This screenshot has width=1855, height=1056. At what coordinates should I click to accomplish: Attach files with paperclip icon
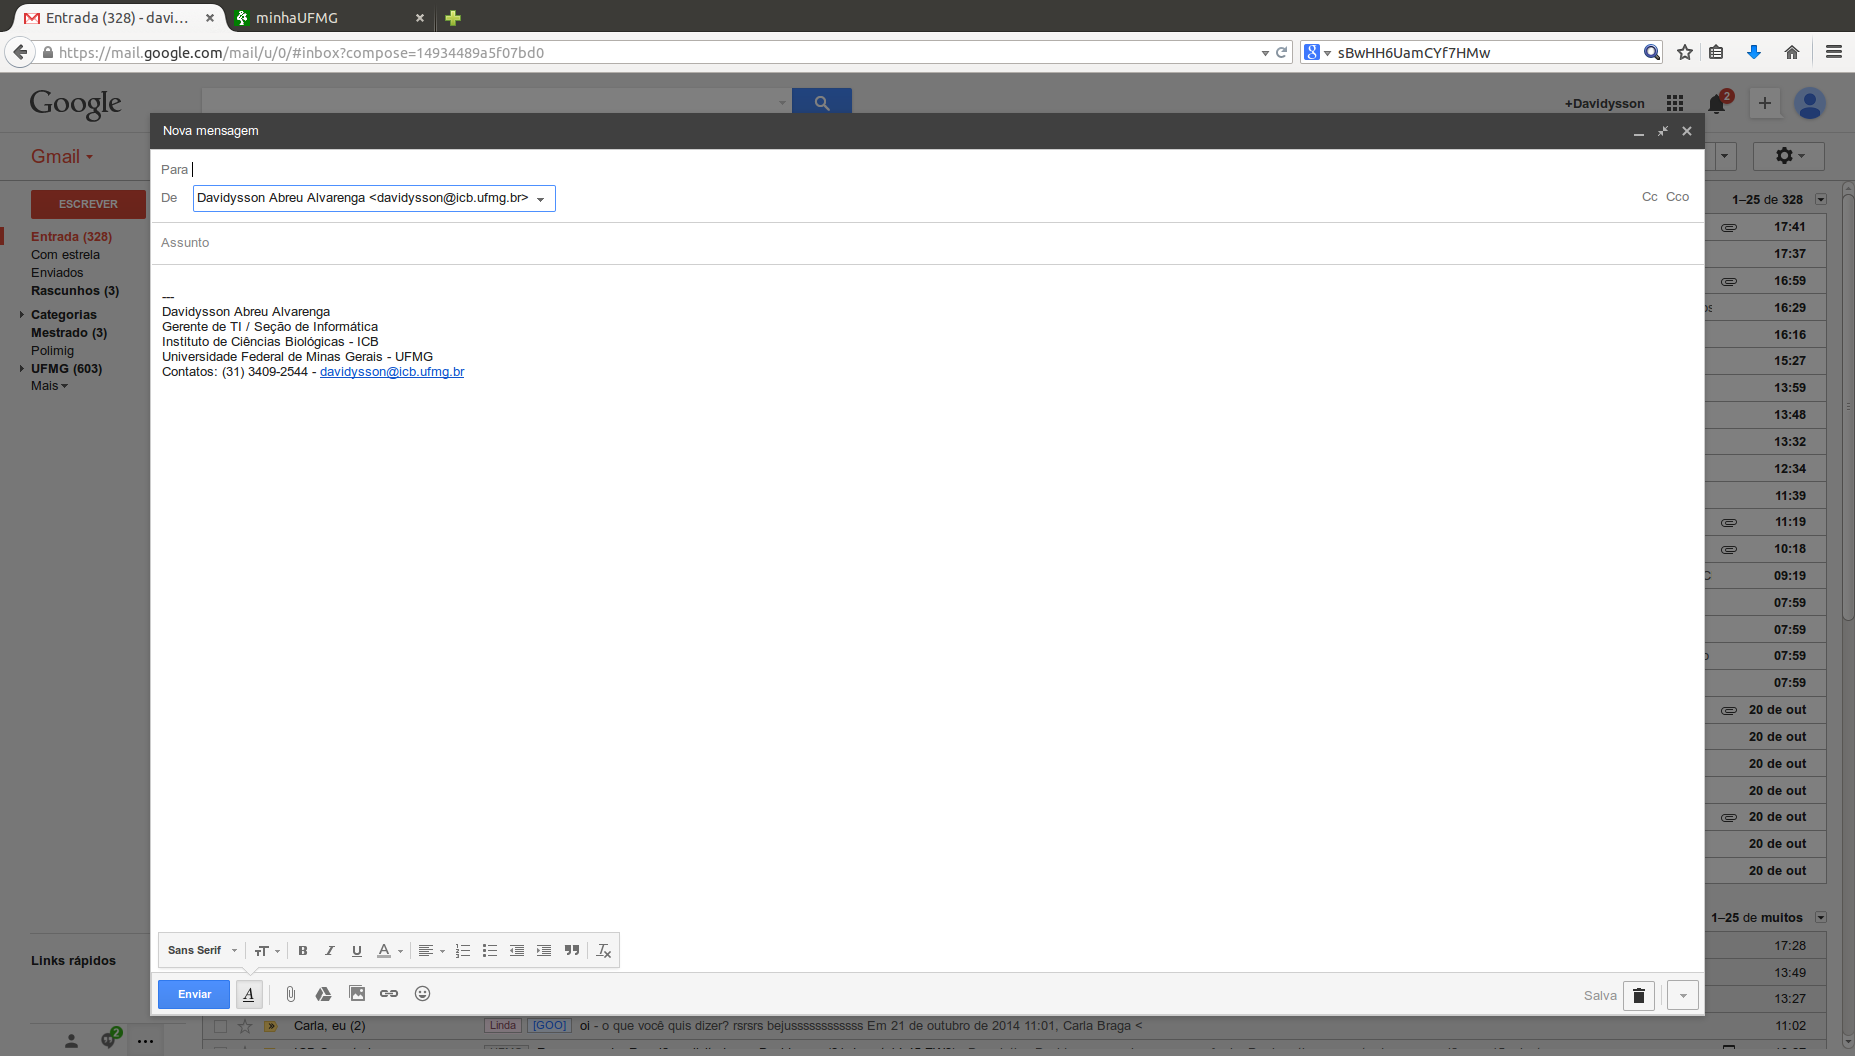[290, 994]
